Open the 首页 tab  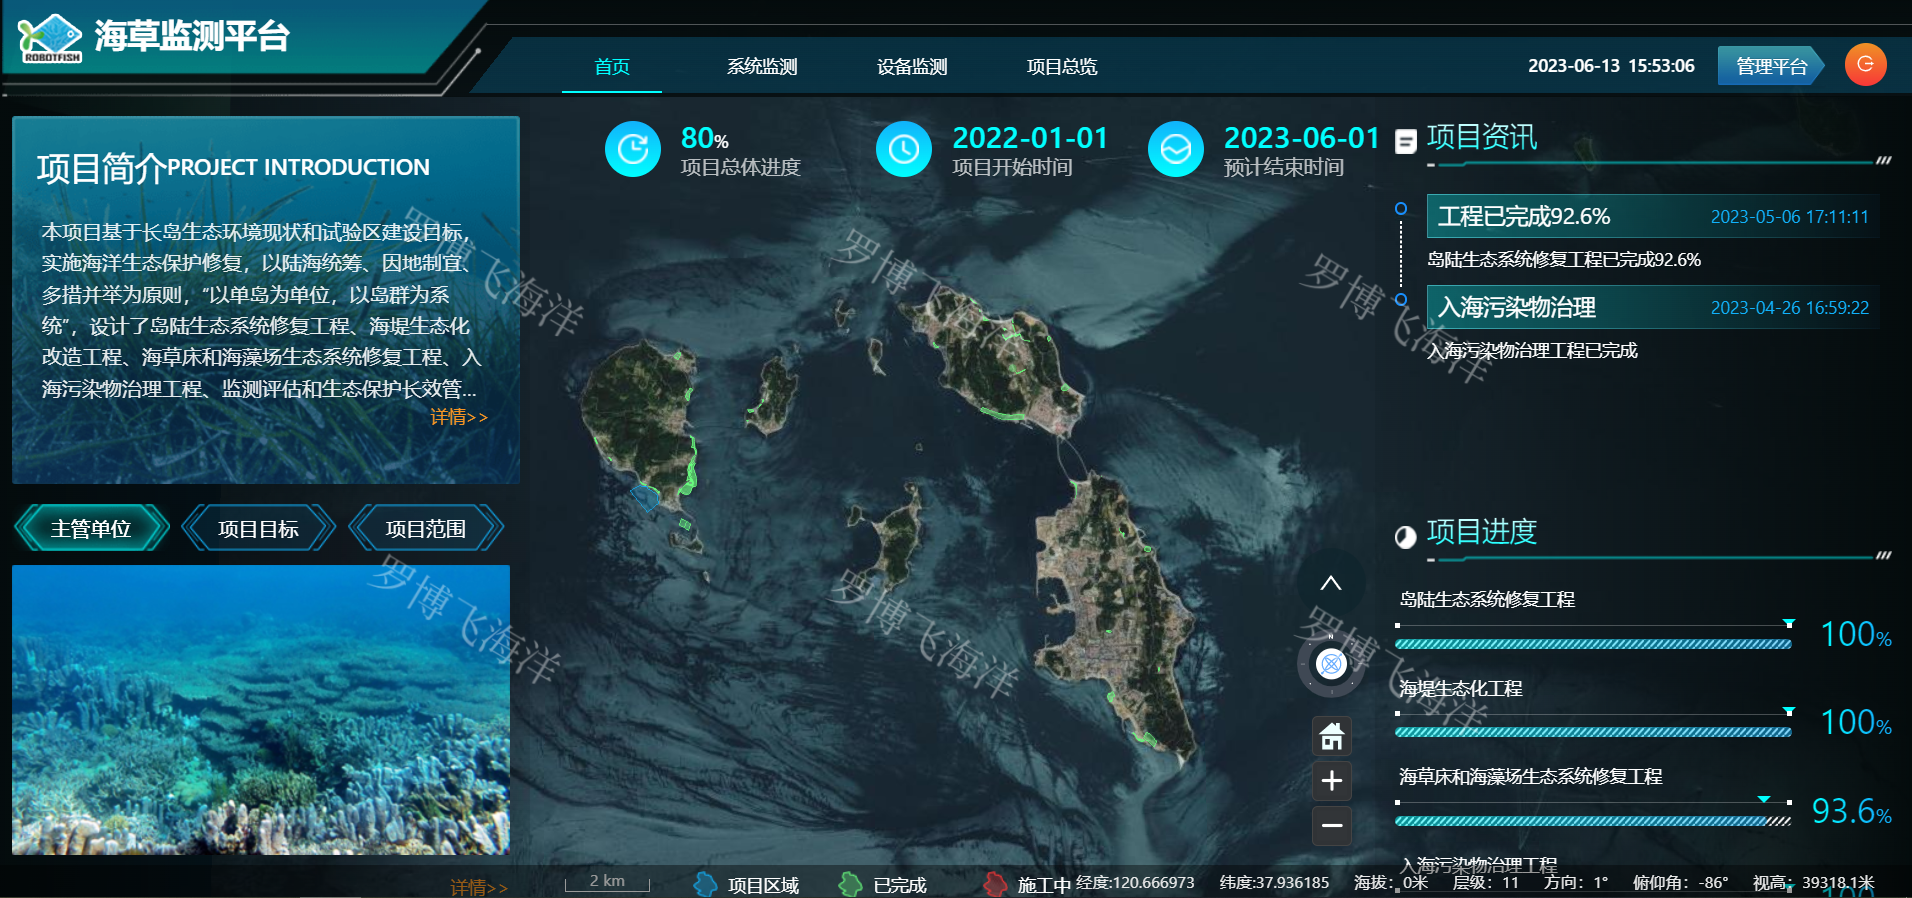point(612,67)
